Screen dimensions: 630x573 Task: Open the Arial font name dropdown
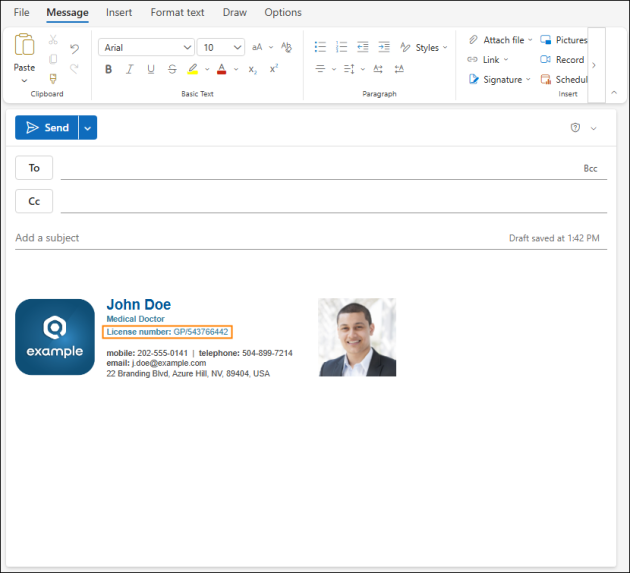[x=146, y=47]
